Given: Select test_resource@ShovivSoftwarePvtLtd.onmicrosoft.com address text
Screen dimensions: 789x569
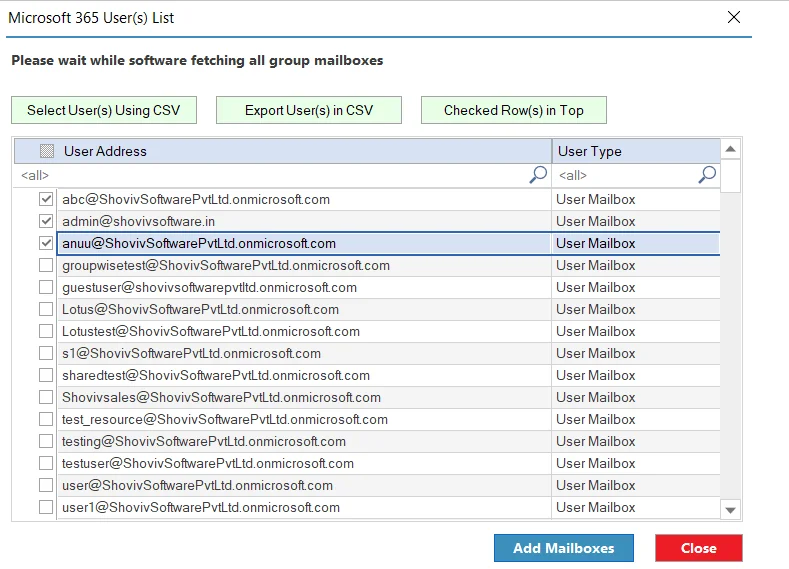Looking at the screenshot, I should pos(225,420).
